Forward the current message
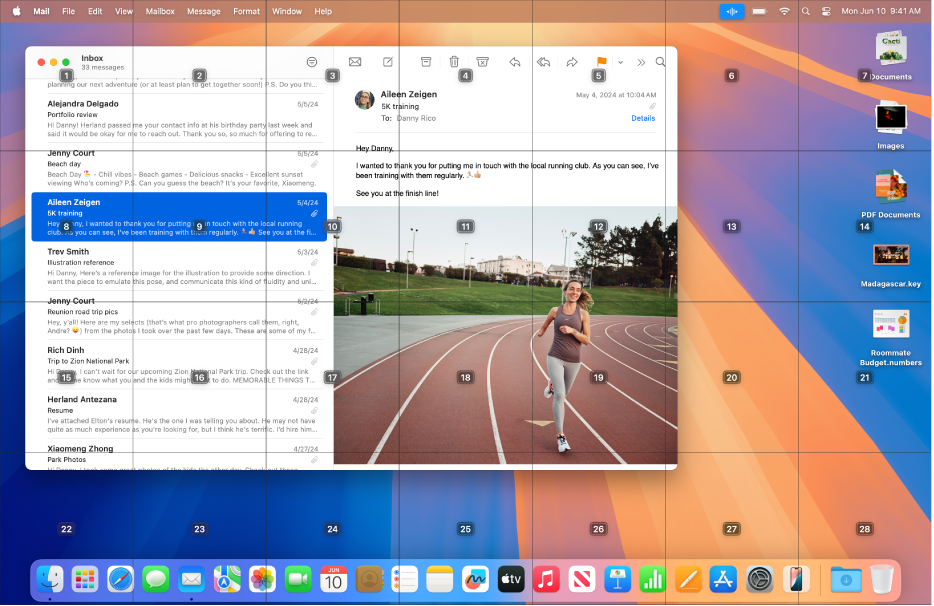 point(572,61)
